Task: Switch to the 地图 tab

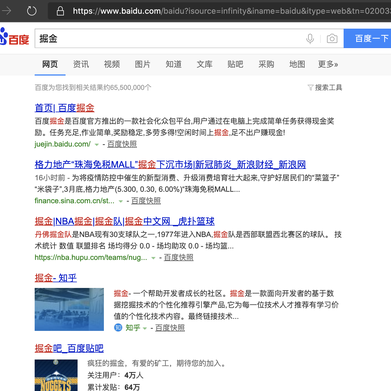Action: [297, 64]
